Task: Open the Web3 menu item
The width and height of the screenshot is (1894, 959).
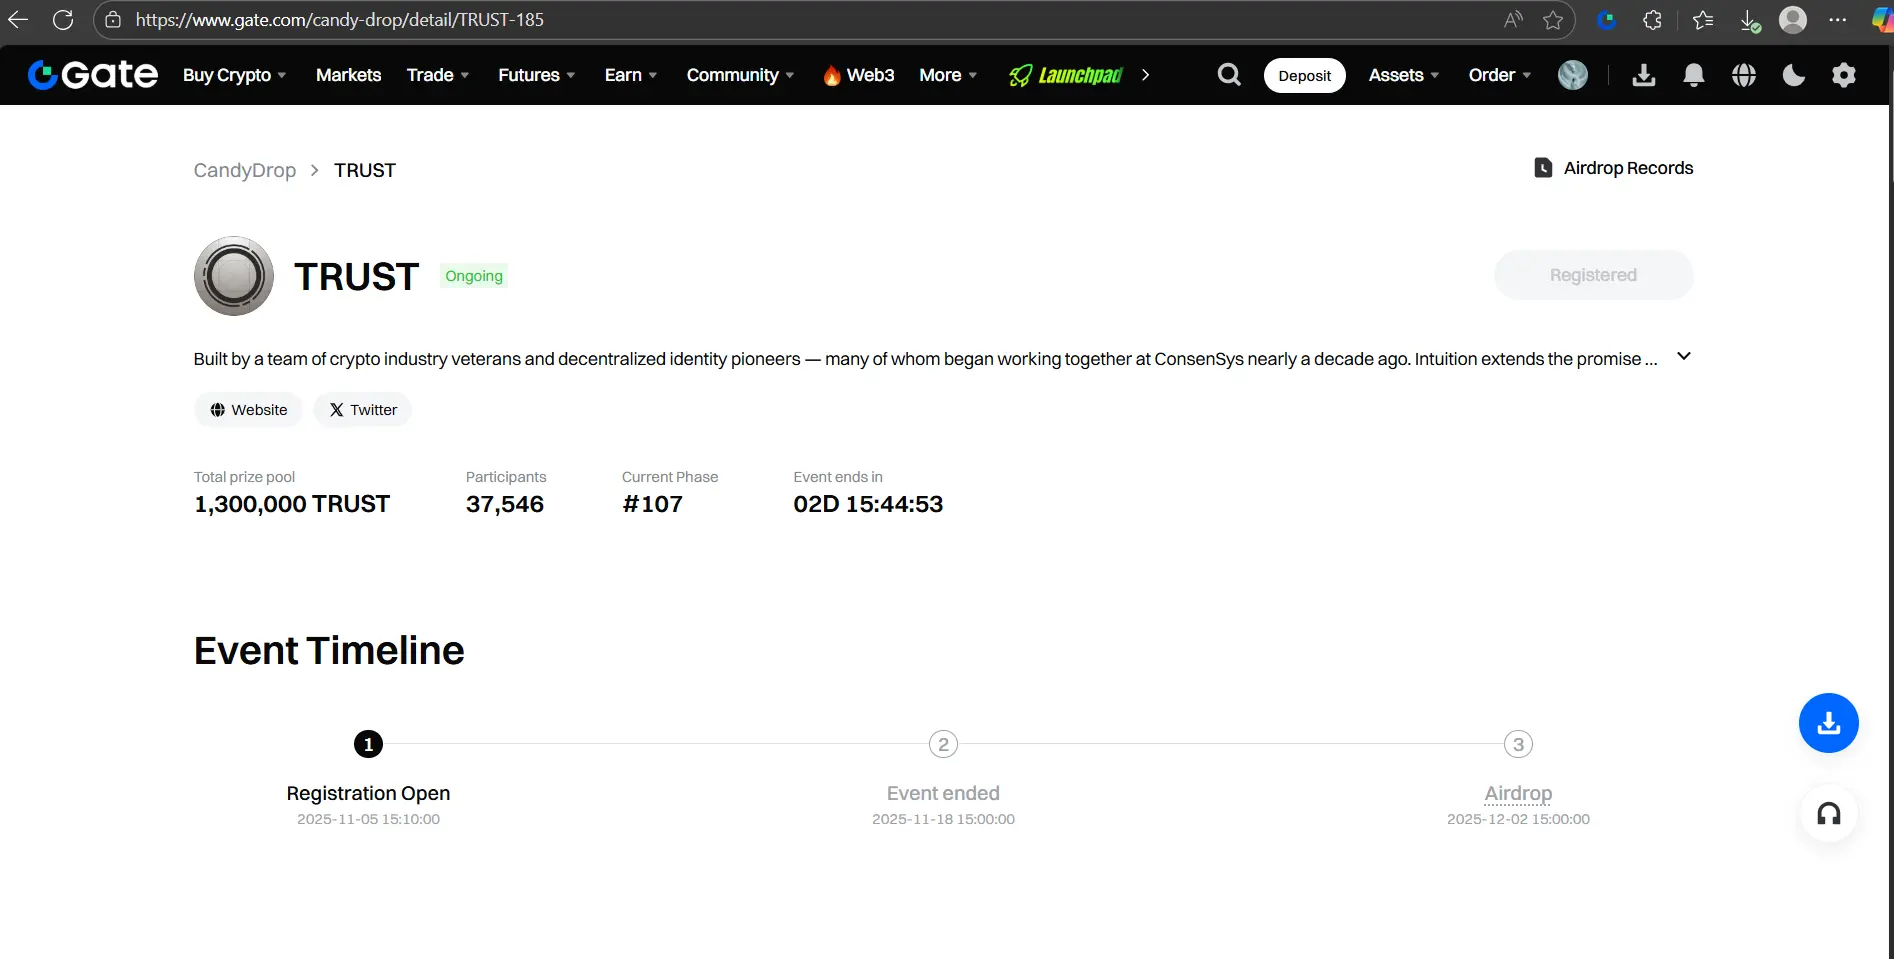Action: pos(859,75)
